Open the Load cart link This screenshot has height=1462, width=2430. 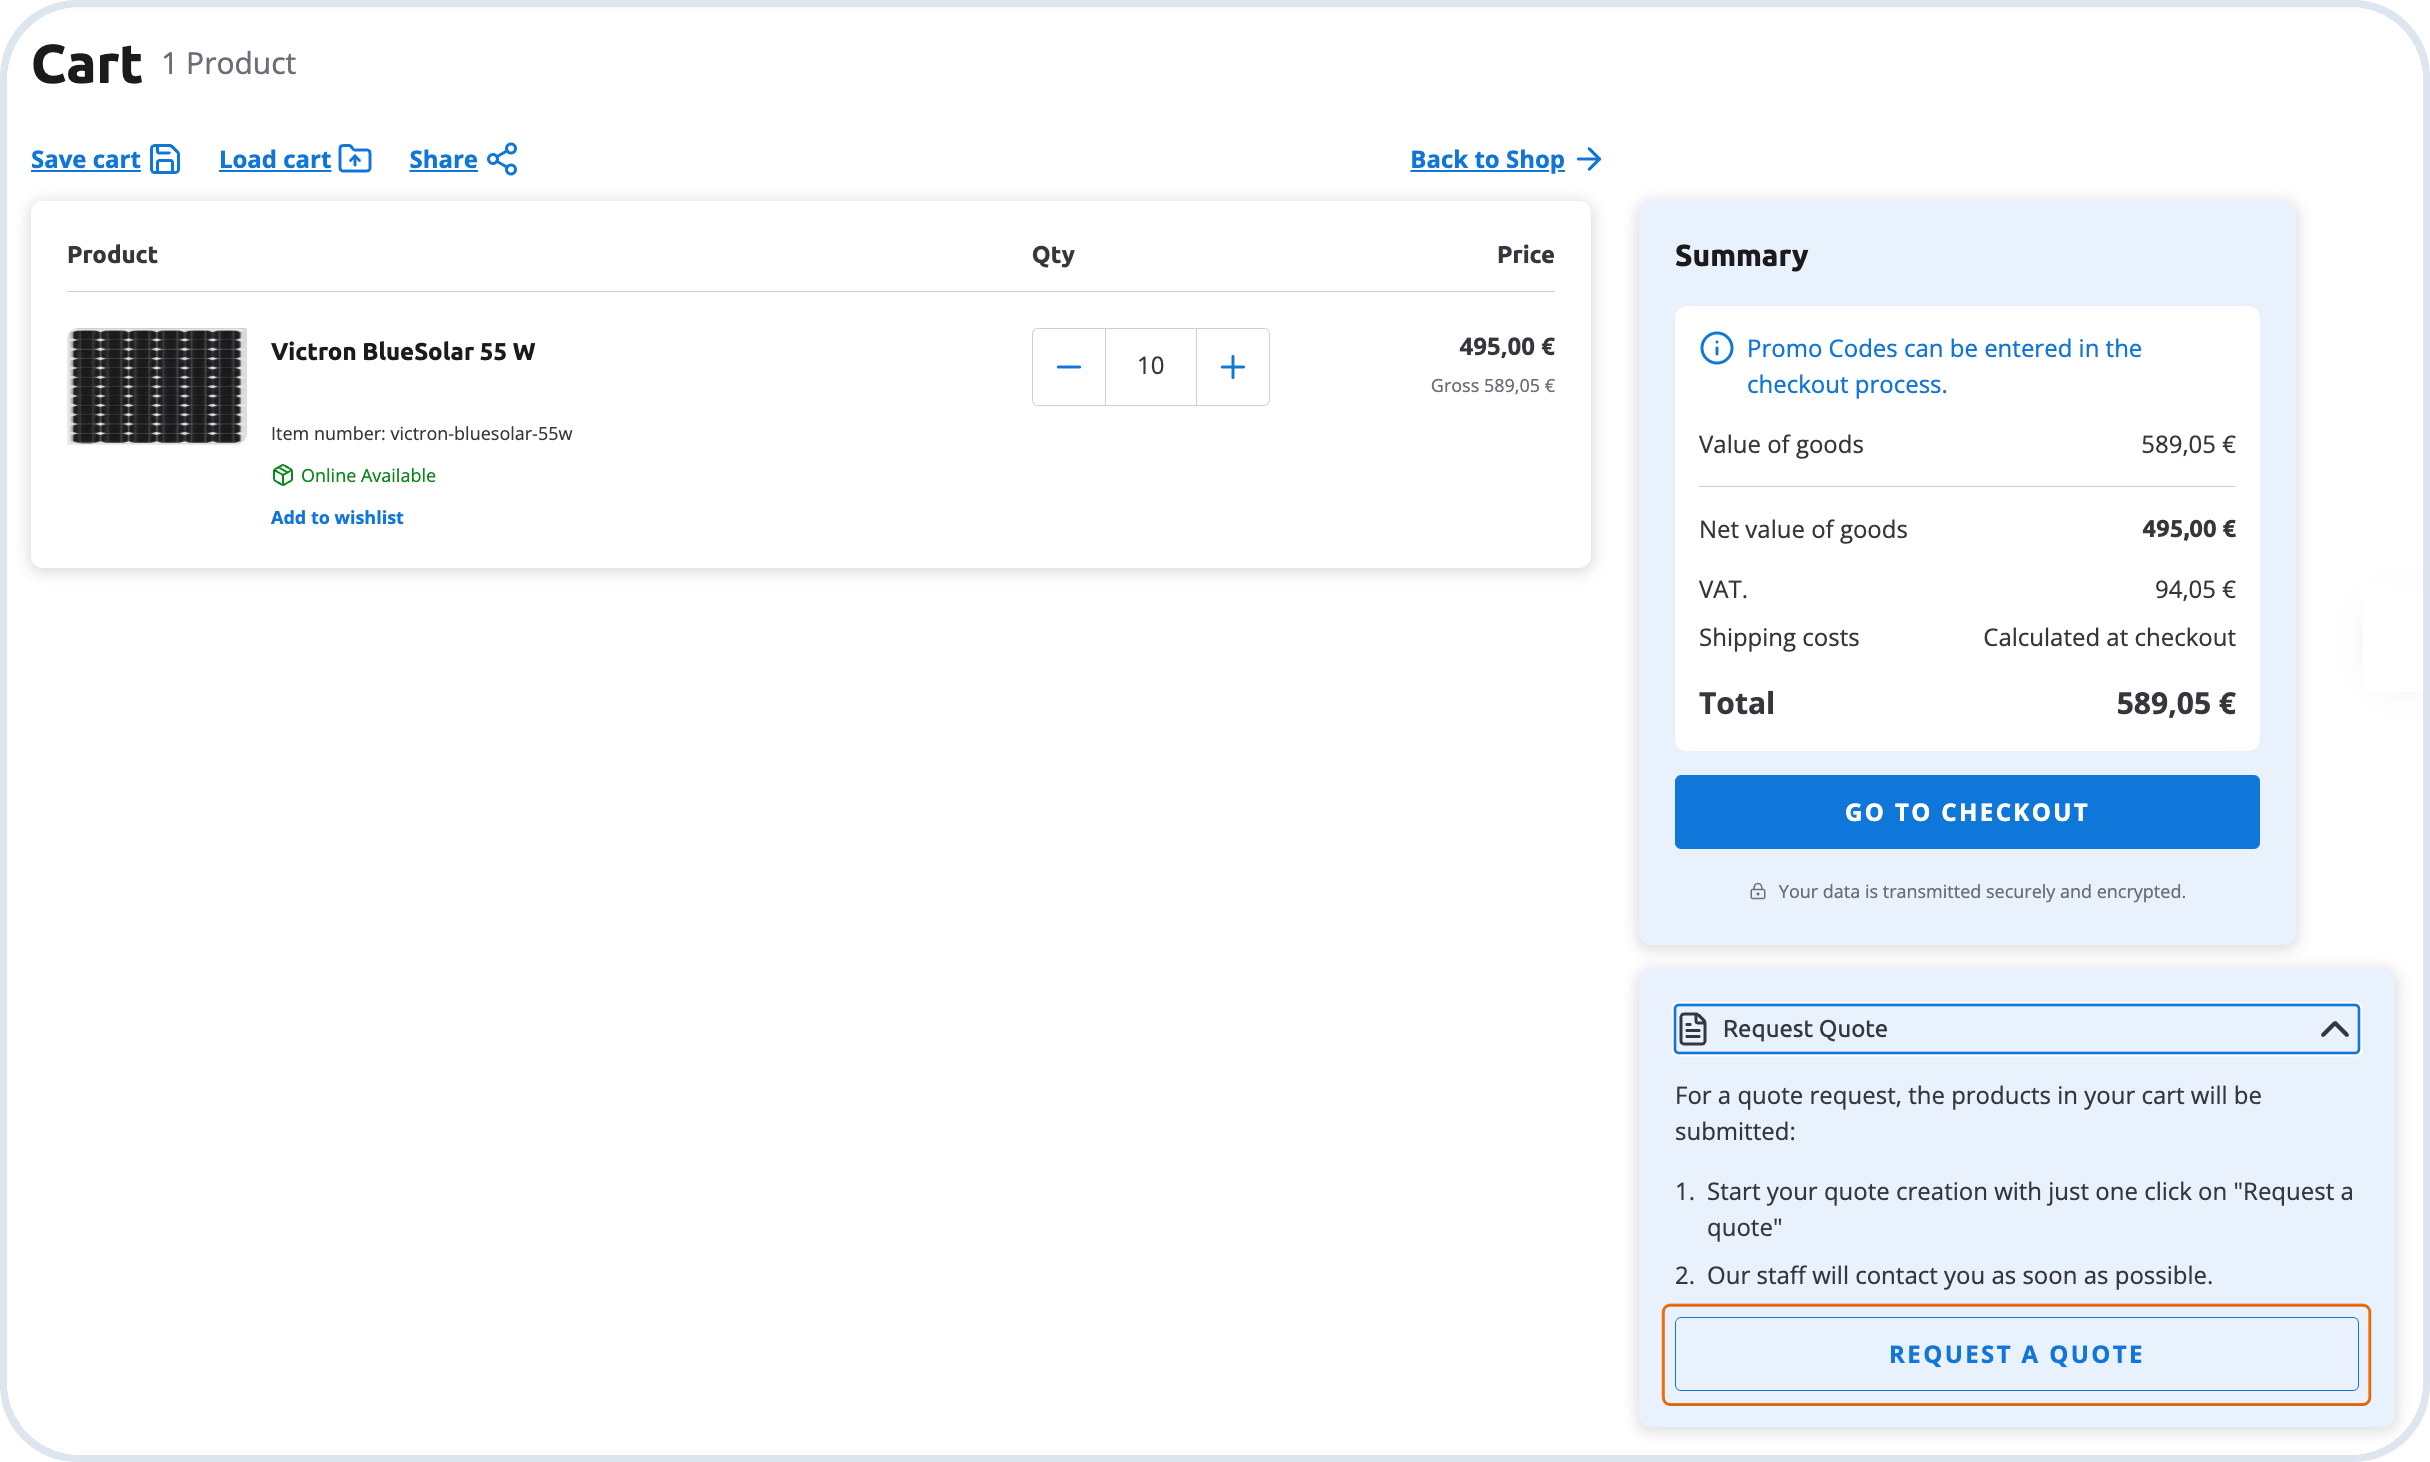pyautogui.click(x=275, y=159)
